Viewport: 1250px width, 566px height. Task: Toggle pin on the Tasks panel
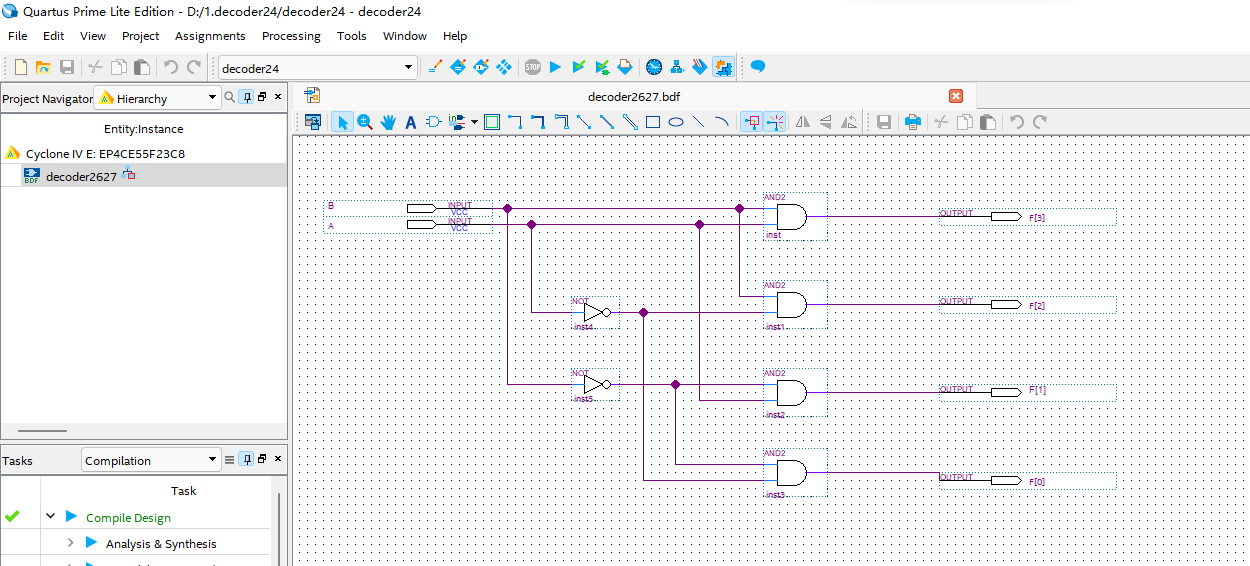click(x=246, y=460)
